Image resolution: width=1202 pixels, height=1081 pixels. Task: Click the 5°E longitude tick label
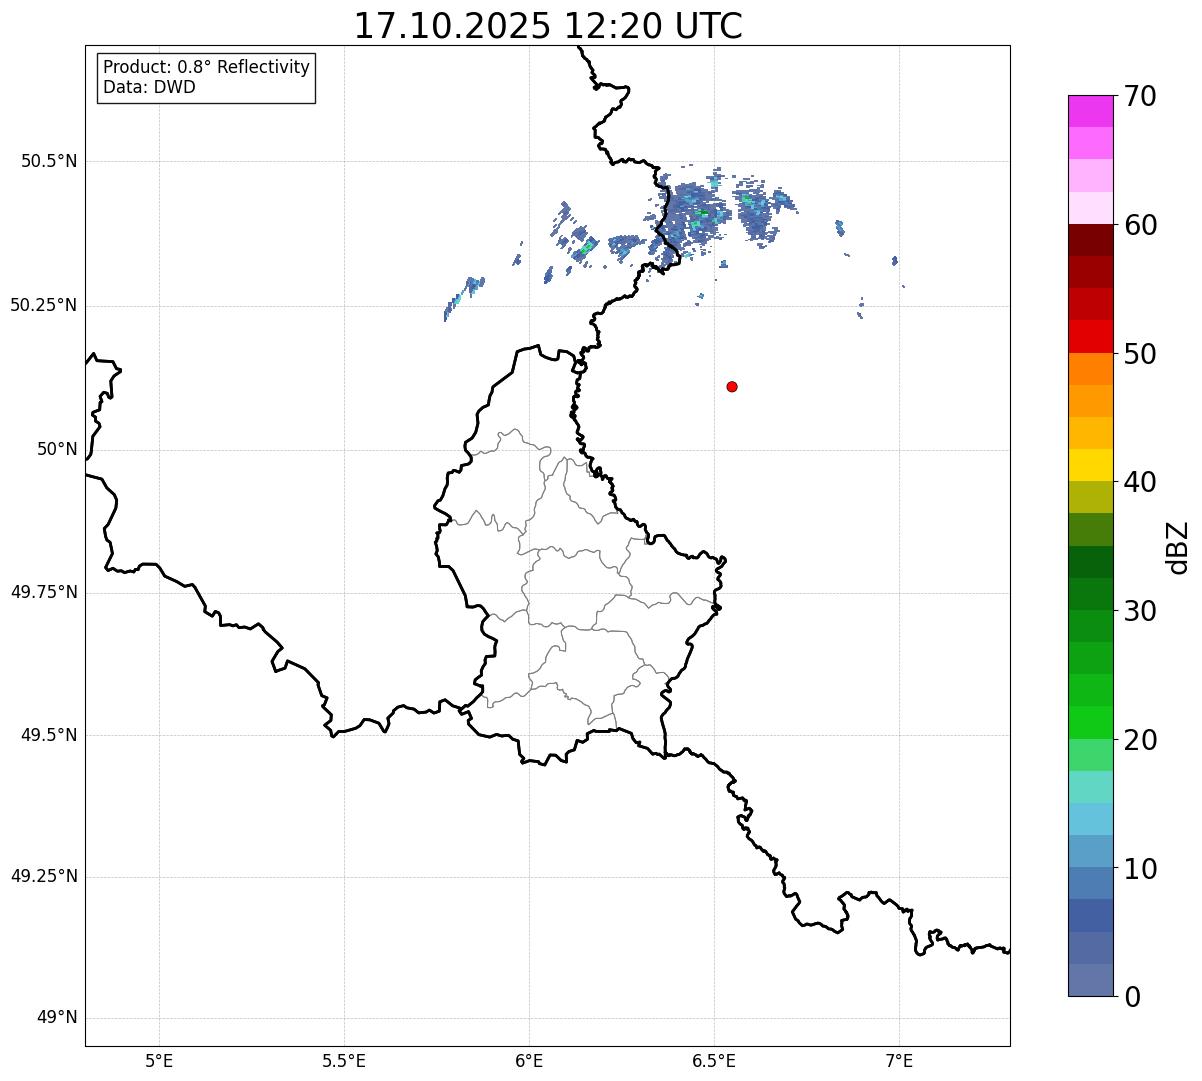coord(159,1060)
